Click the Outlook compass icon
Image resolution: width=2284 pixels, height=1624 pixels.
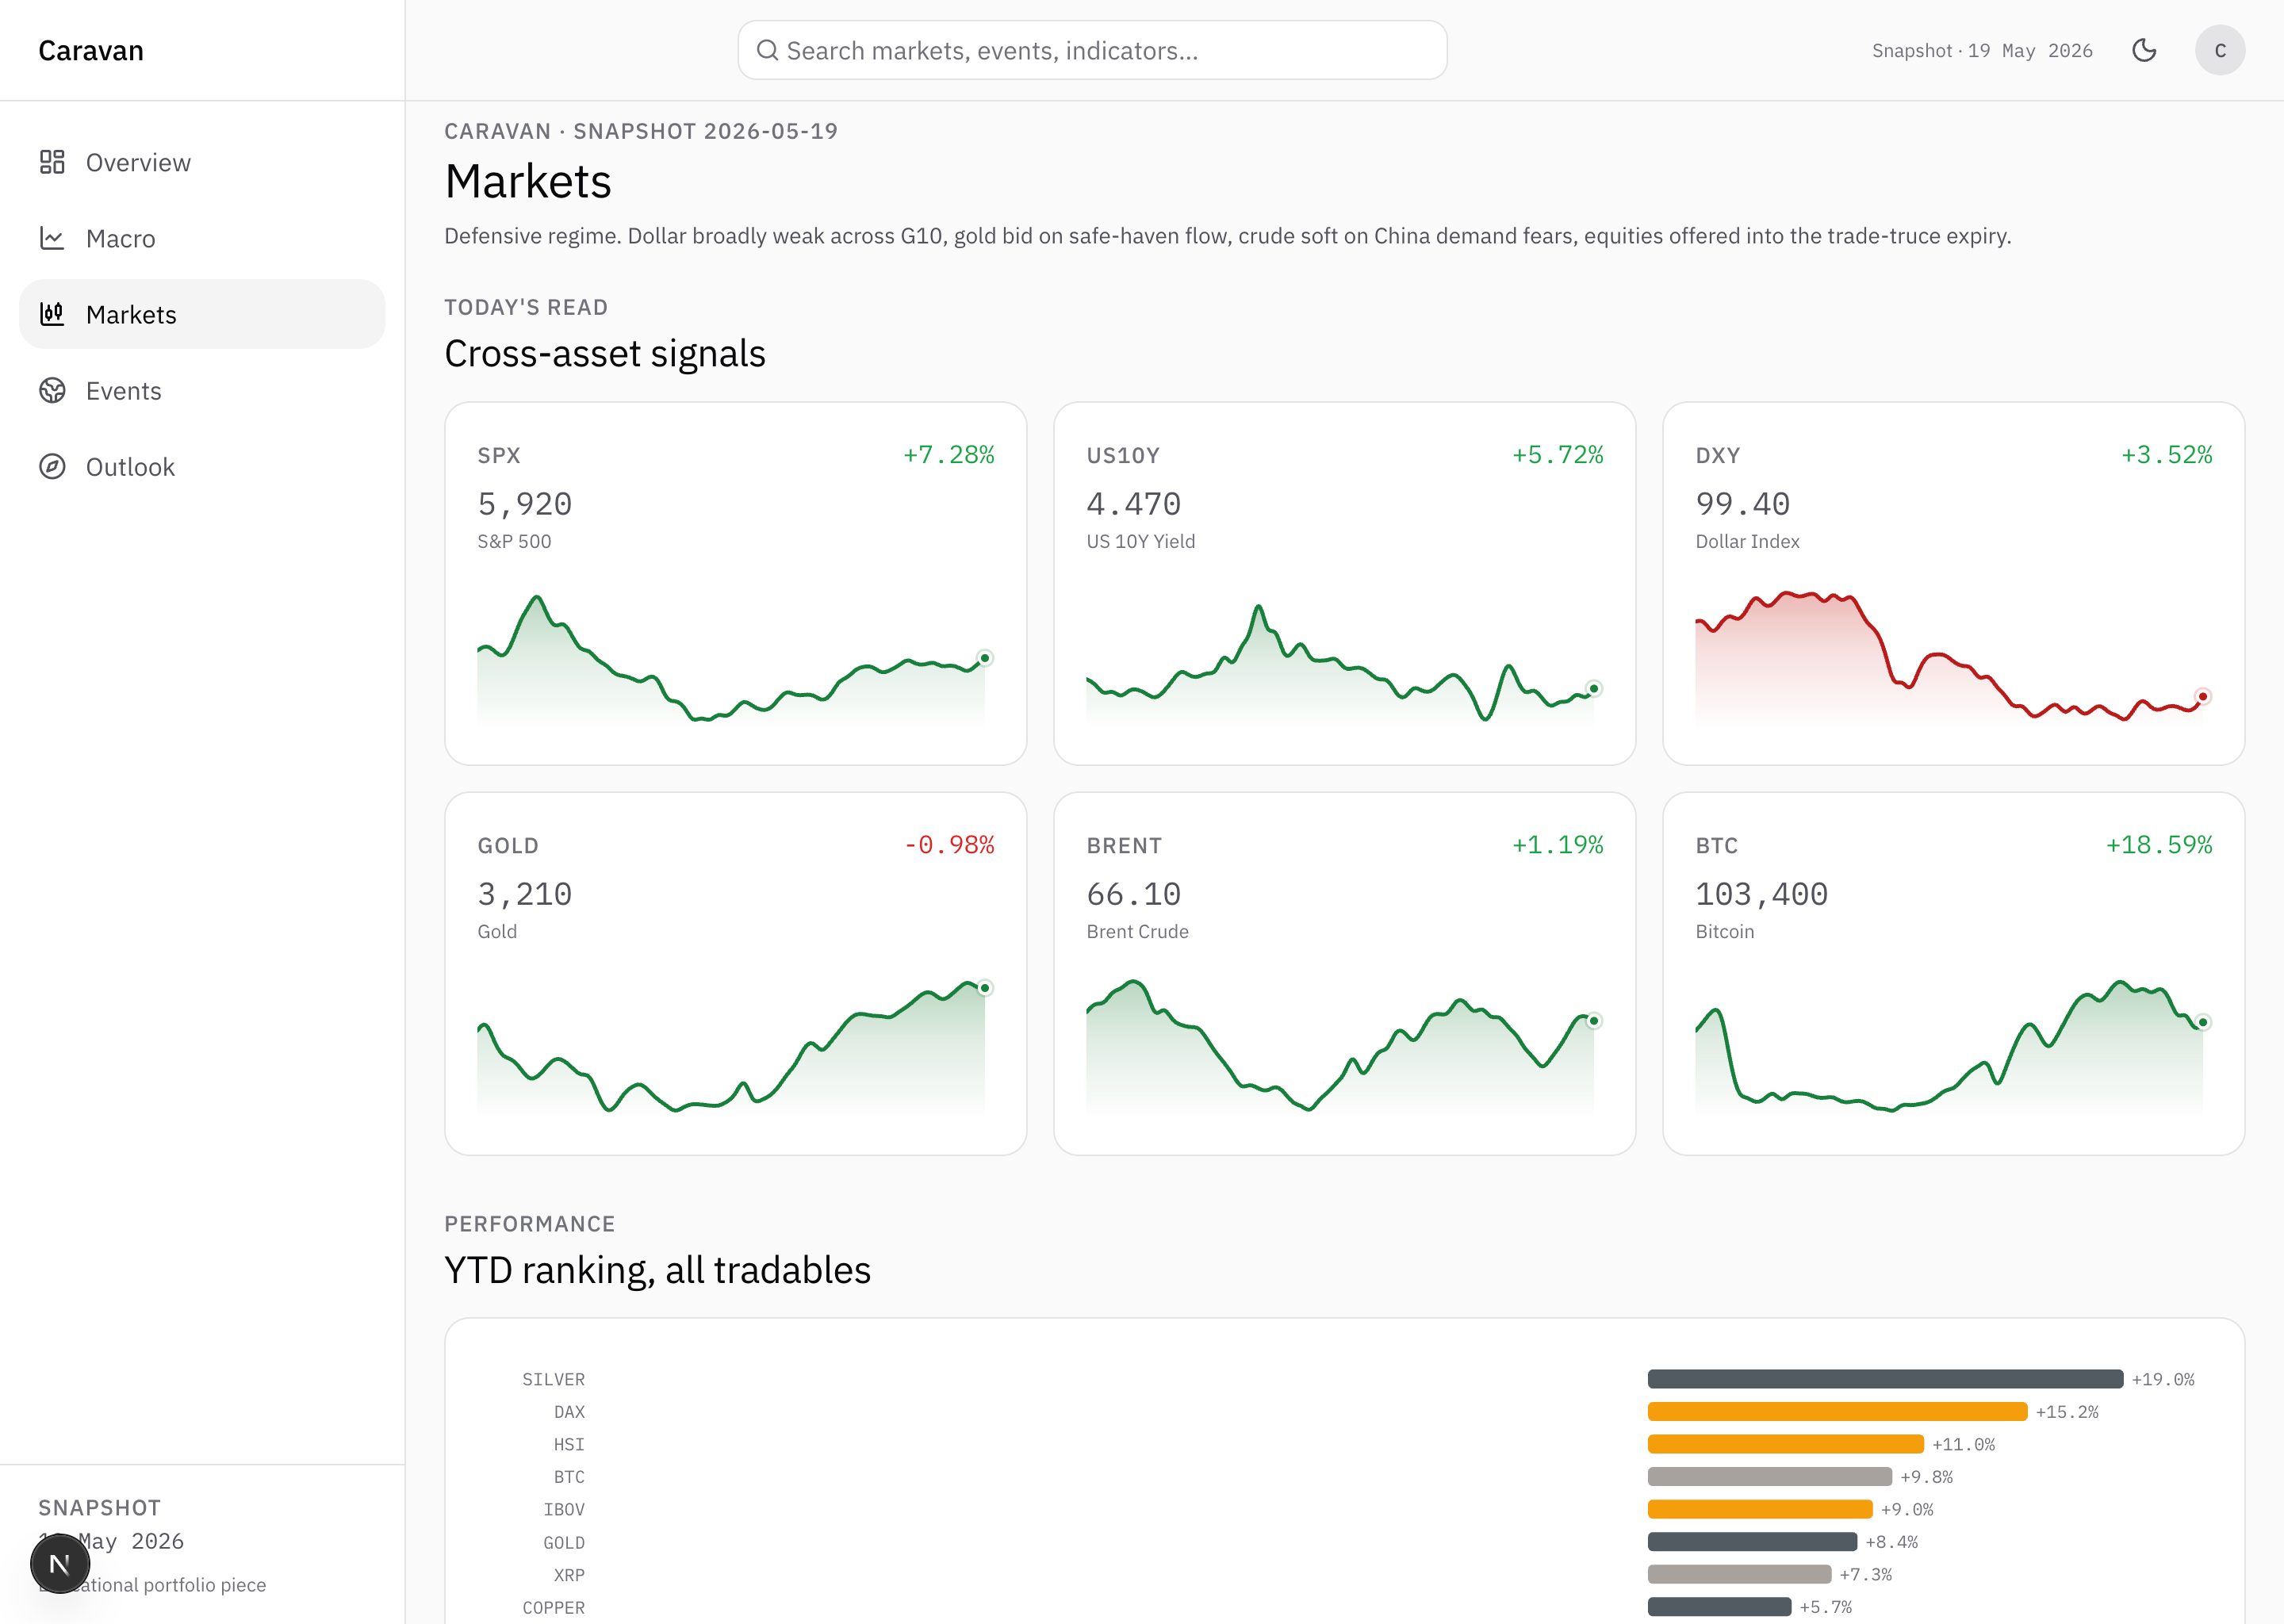click(x=52, y=466)
